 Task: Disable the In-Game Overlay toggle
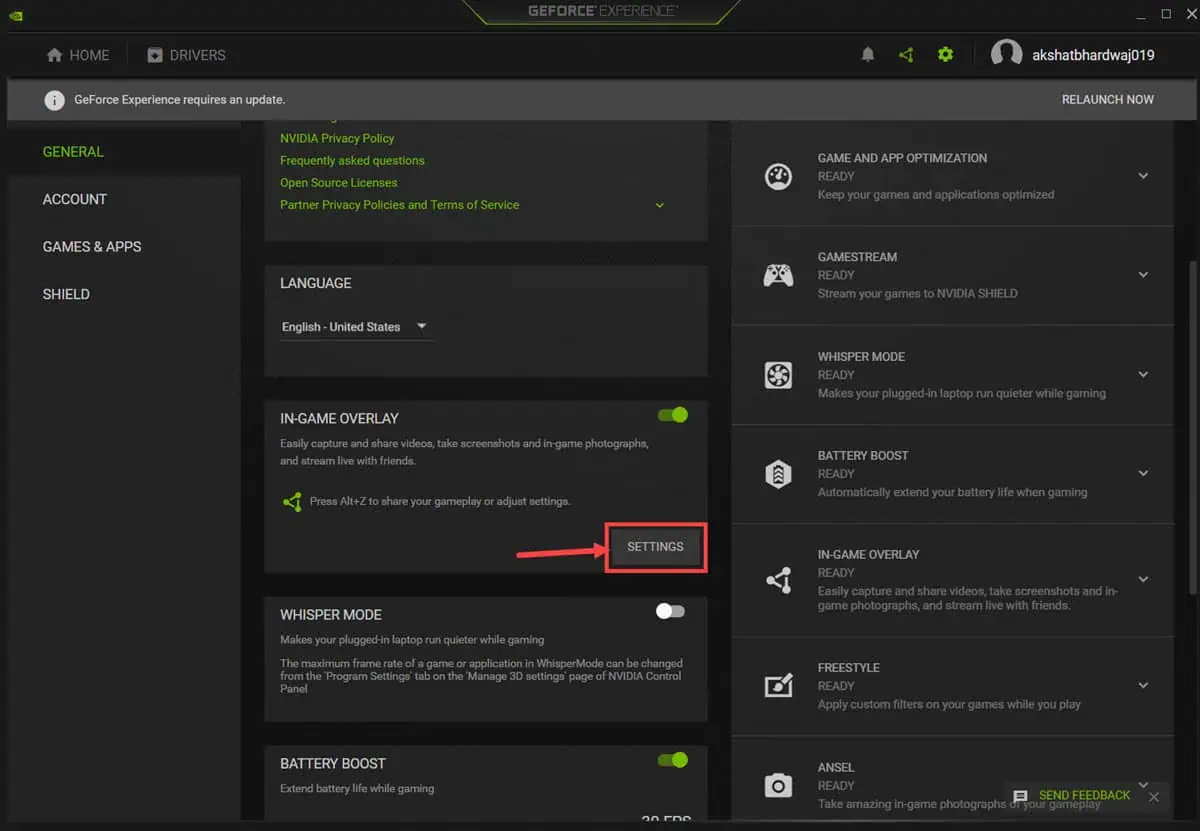[672, 415]
